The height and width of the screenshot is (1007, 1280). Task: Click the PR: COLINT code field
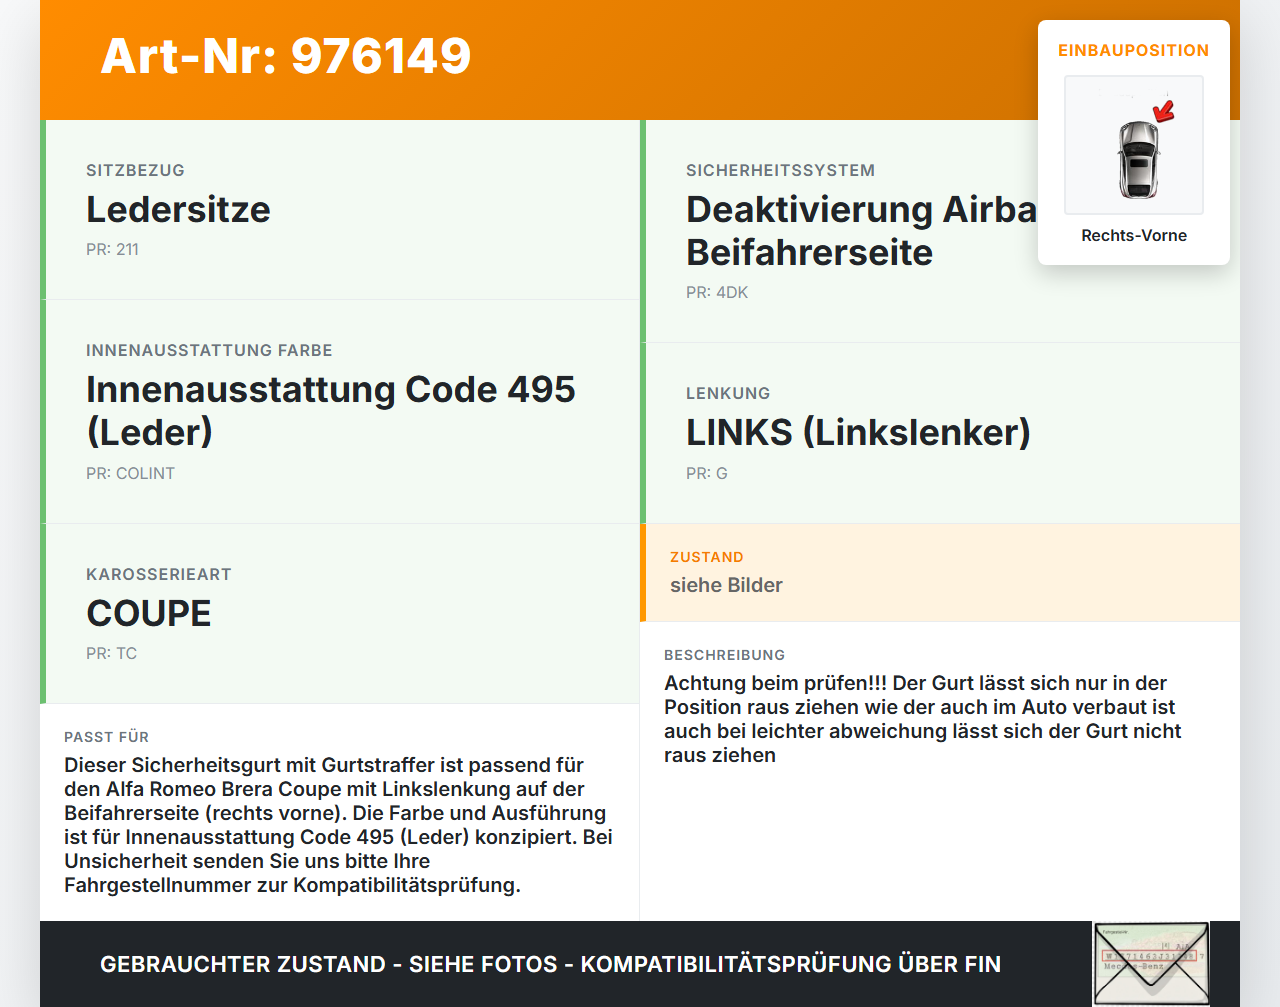point(131,473)
